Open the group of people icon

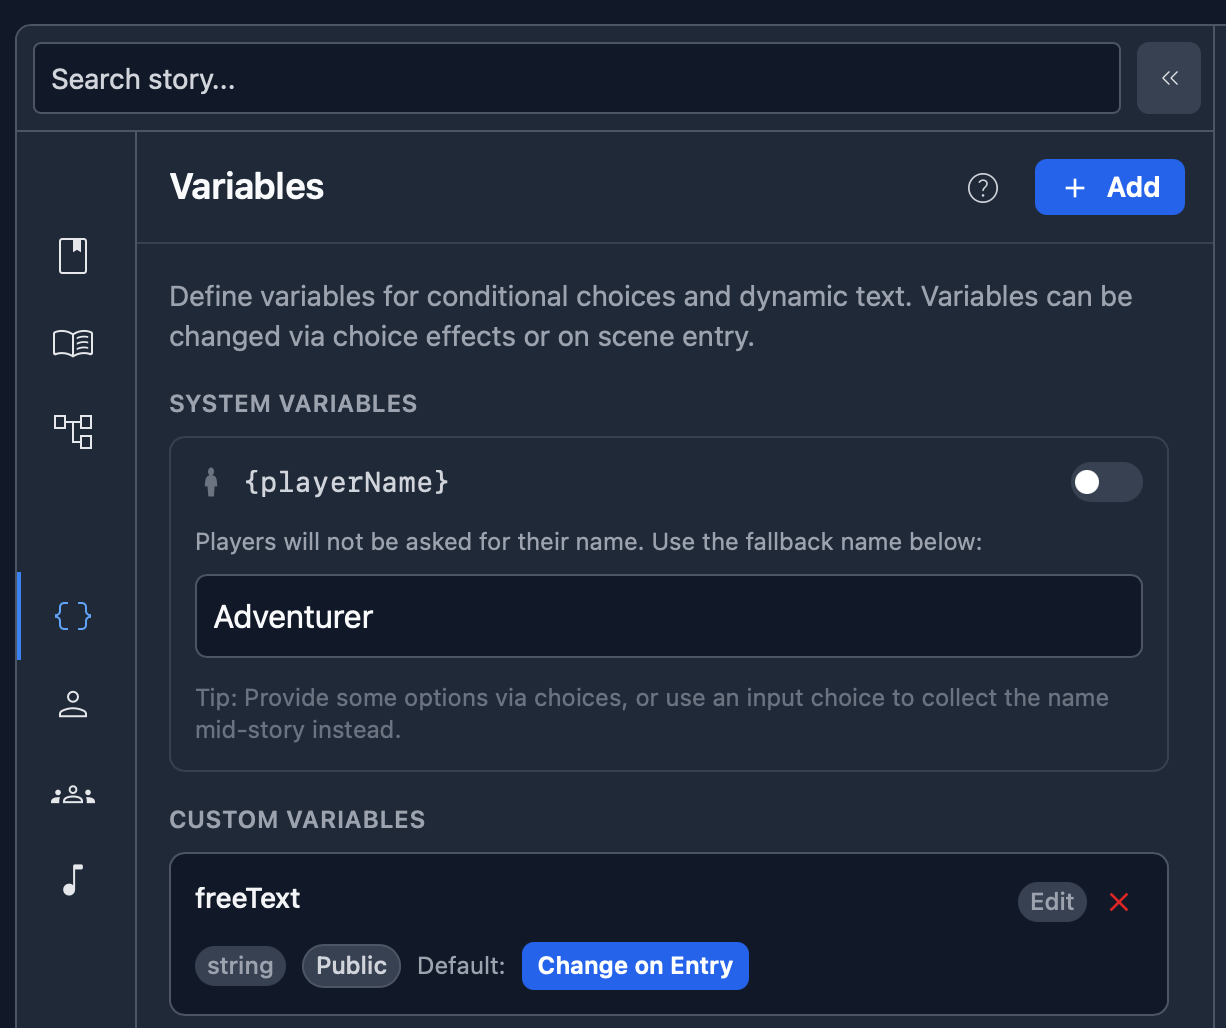click(73, 795)
